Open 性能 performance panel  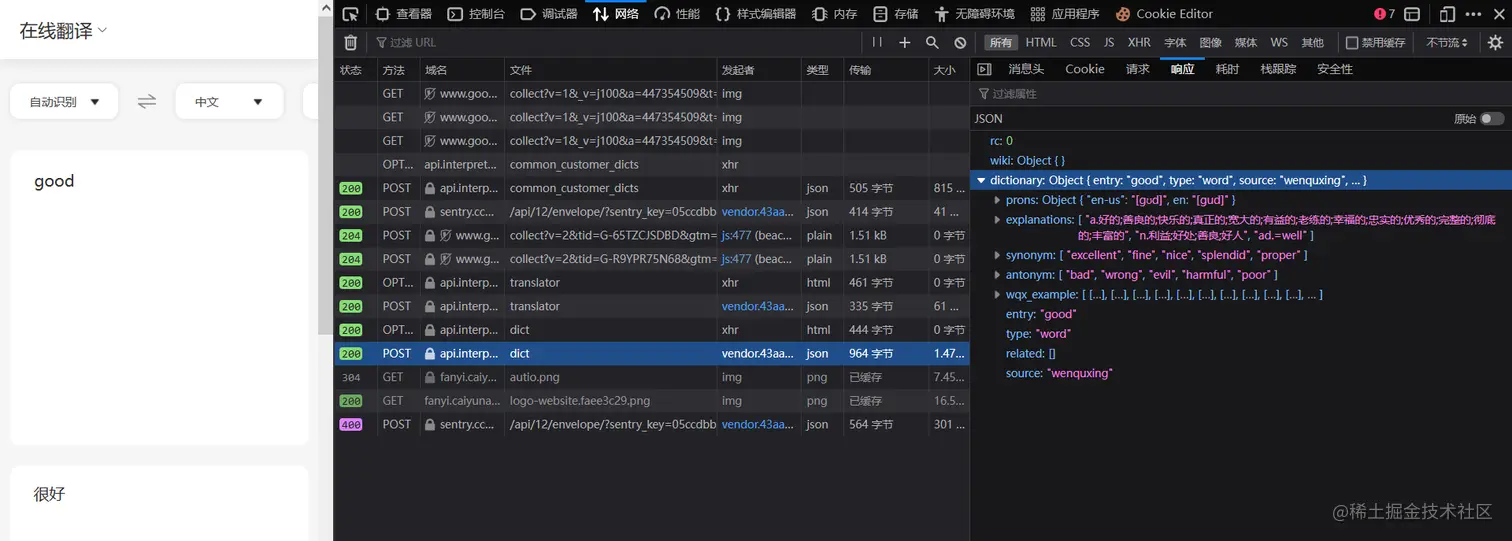(677, 14)
